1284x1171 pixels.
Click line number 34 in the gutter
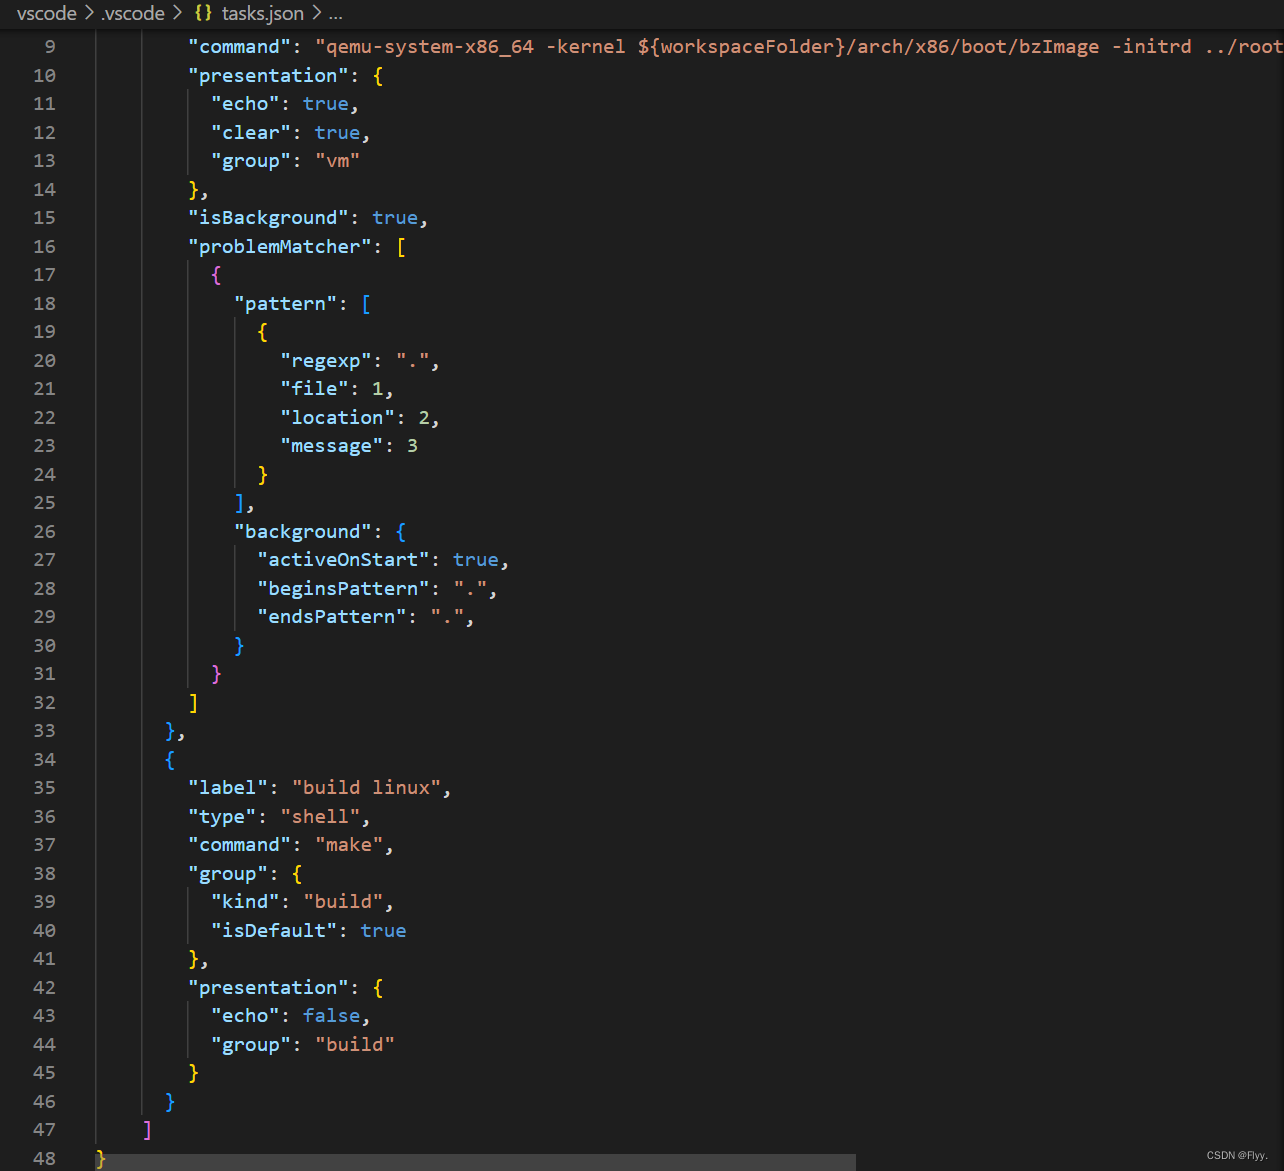point(44,759)
